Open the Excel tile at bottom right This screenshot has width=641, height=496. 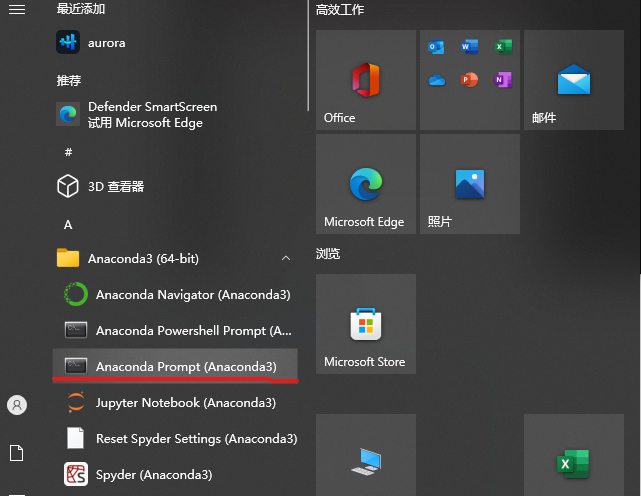(x=574, y=455)
